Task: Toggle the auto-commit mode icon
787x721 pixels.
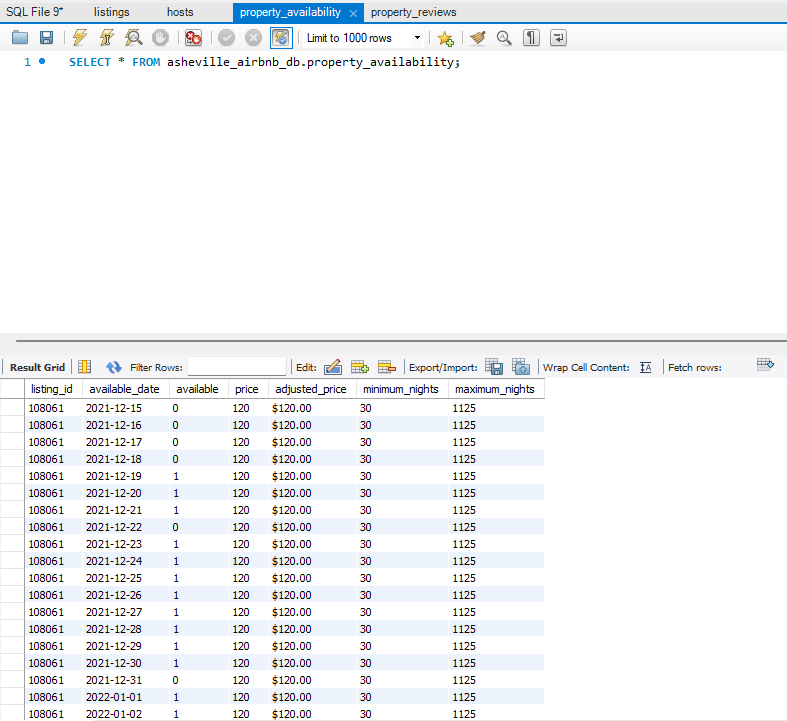Action: (281, 38)
